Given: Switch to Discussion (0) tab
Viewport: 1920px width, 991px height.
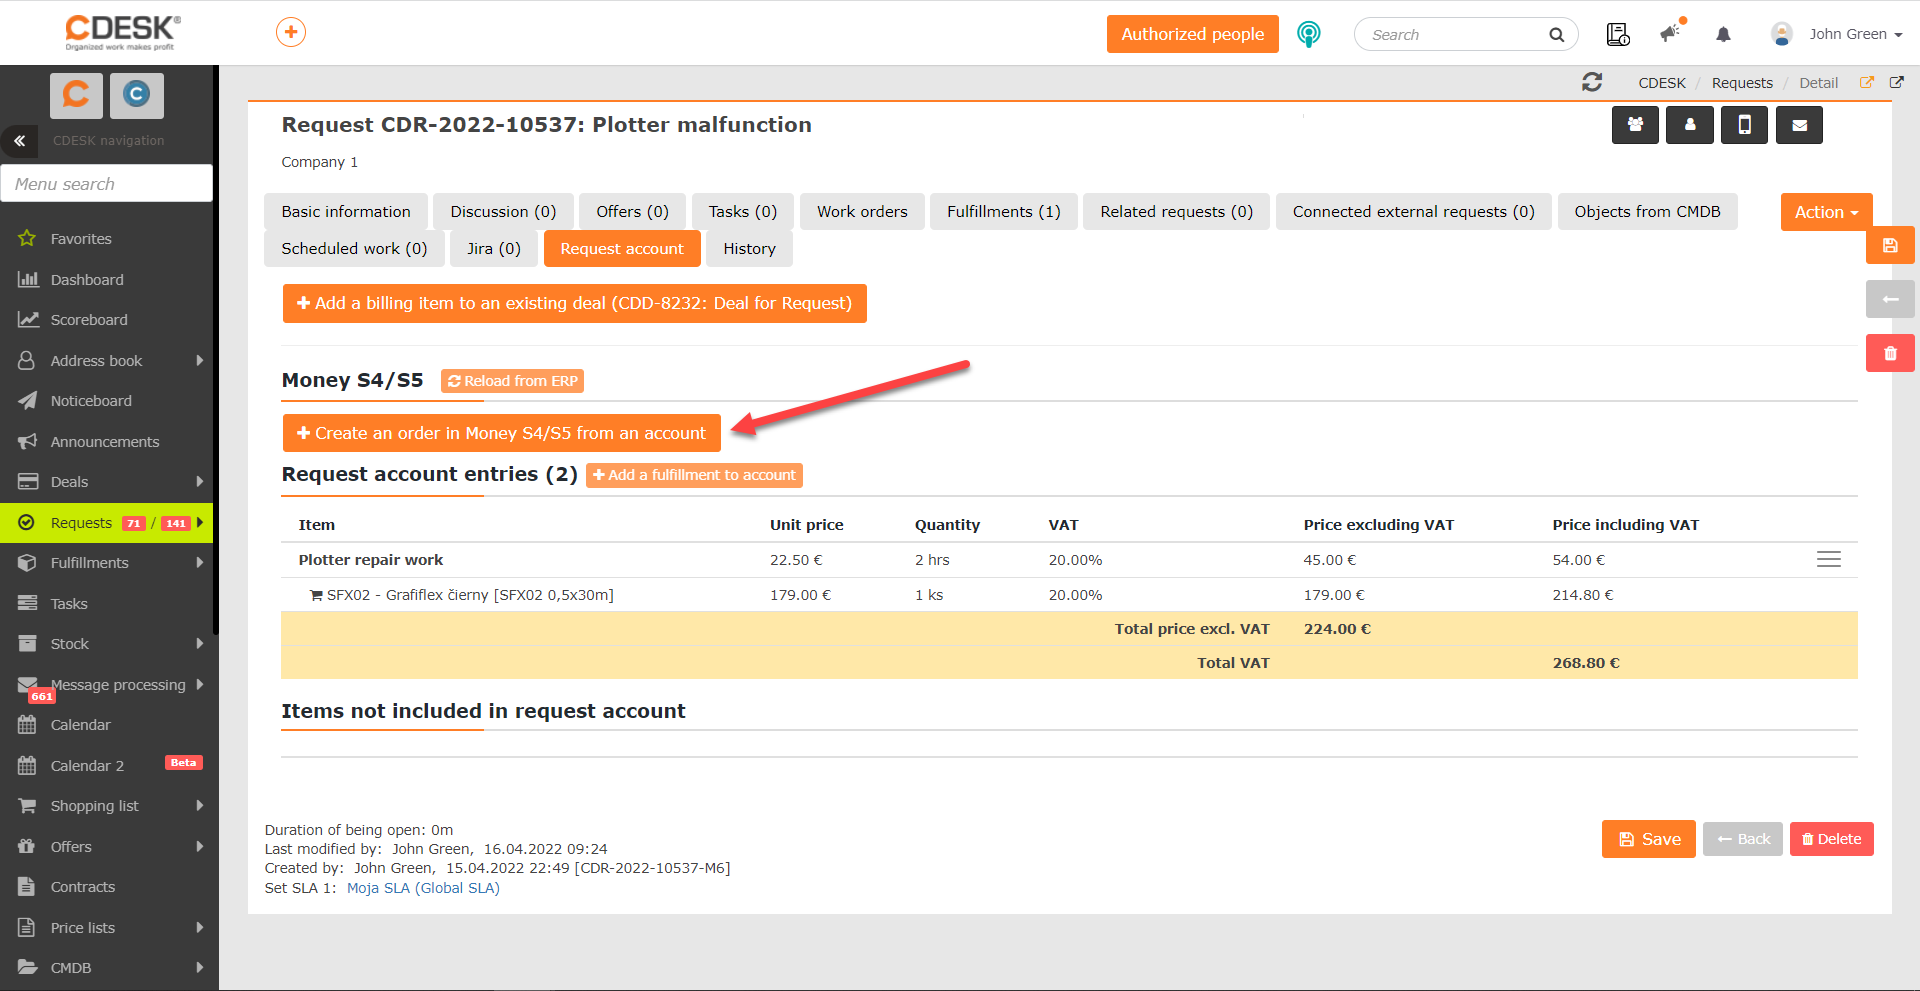Looking at the screenshot, I should (x=503, y=212).
